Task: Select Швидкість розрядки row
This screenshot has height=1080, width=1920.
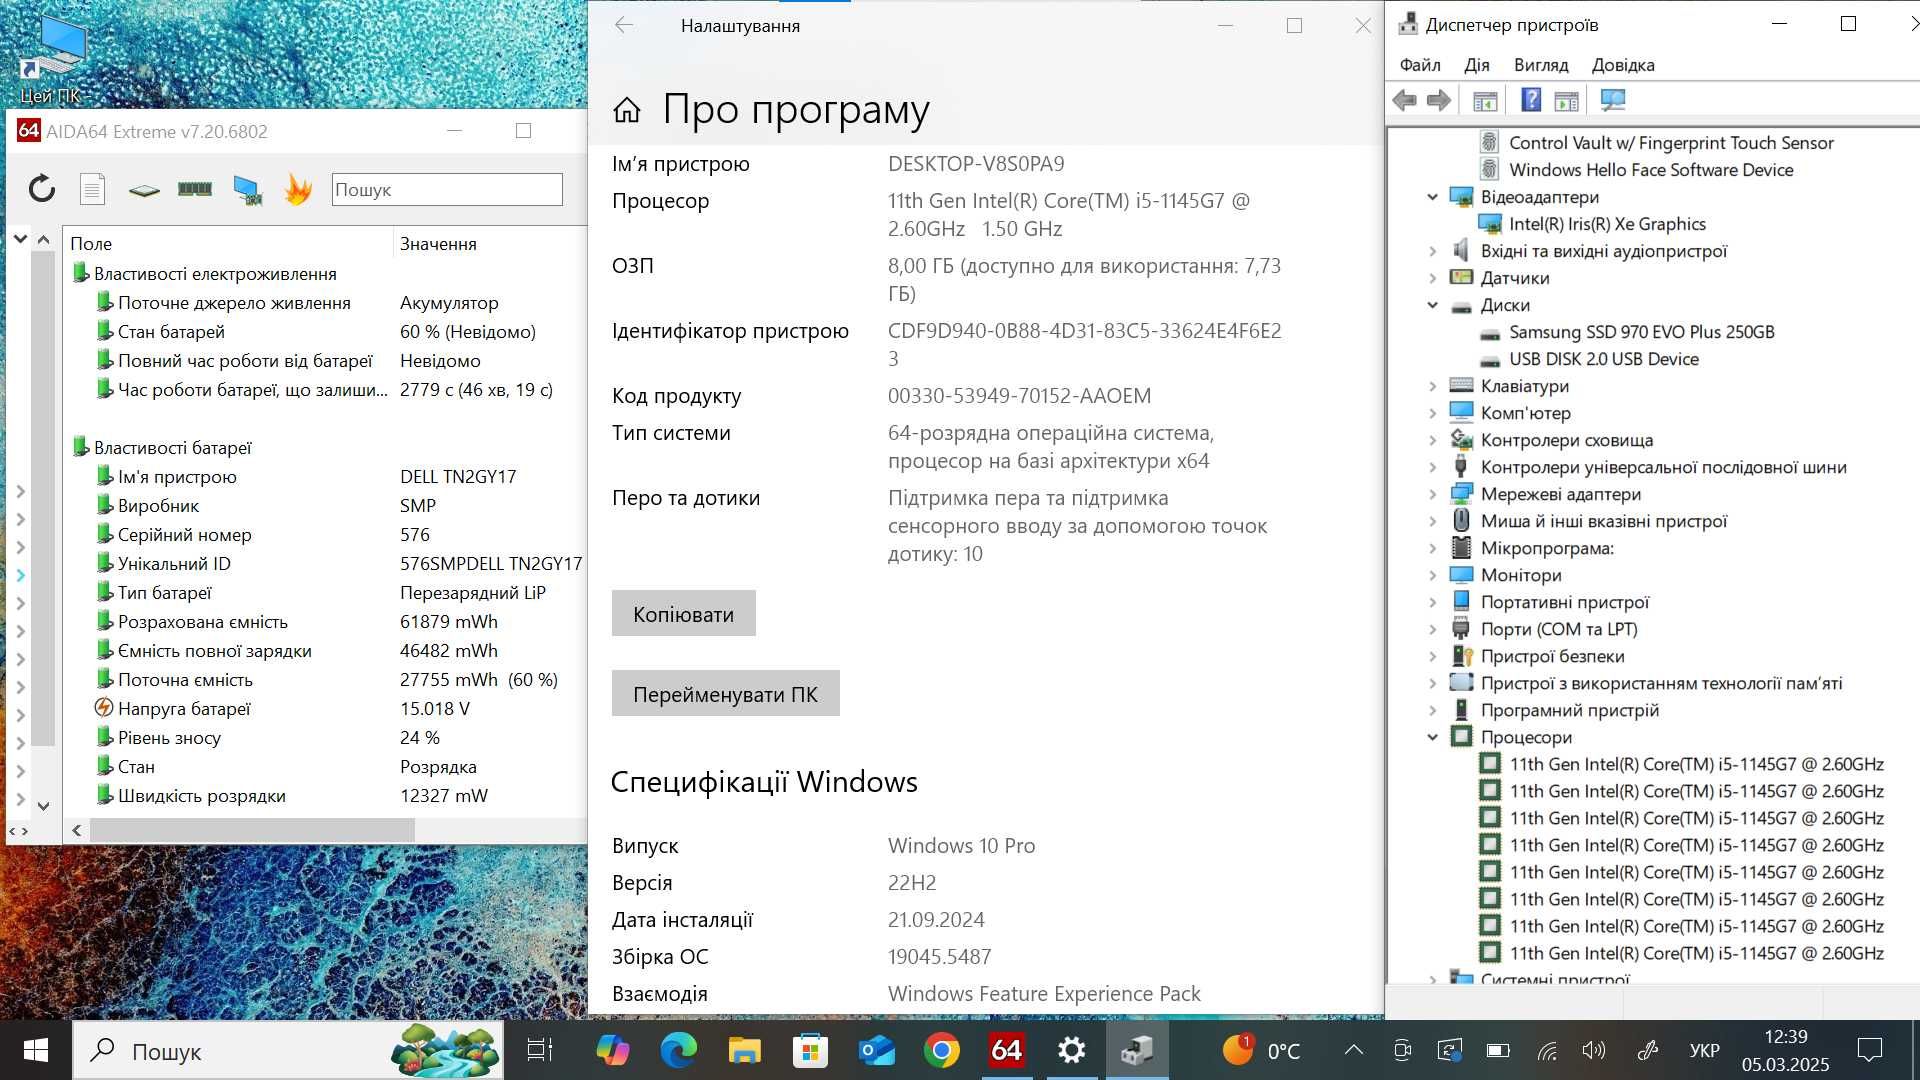Action: [x=326, y=795]
